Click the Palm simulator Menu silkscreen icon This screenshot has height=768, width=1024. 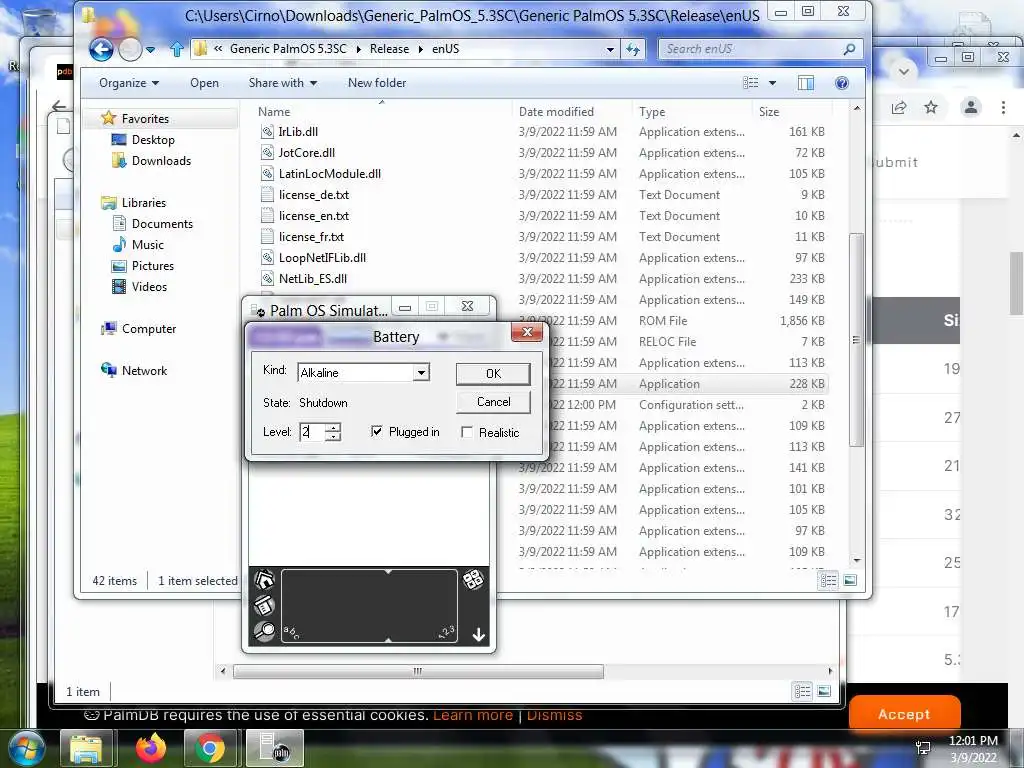(x=264, y=606)
